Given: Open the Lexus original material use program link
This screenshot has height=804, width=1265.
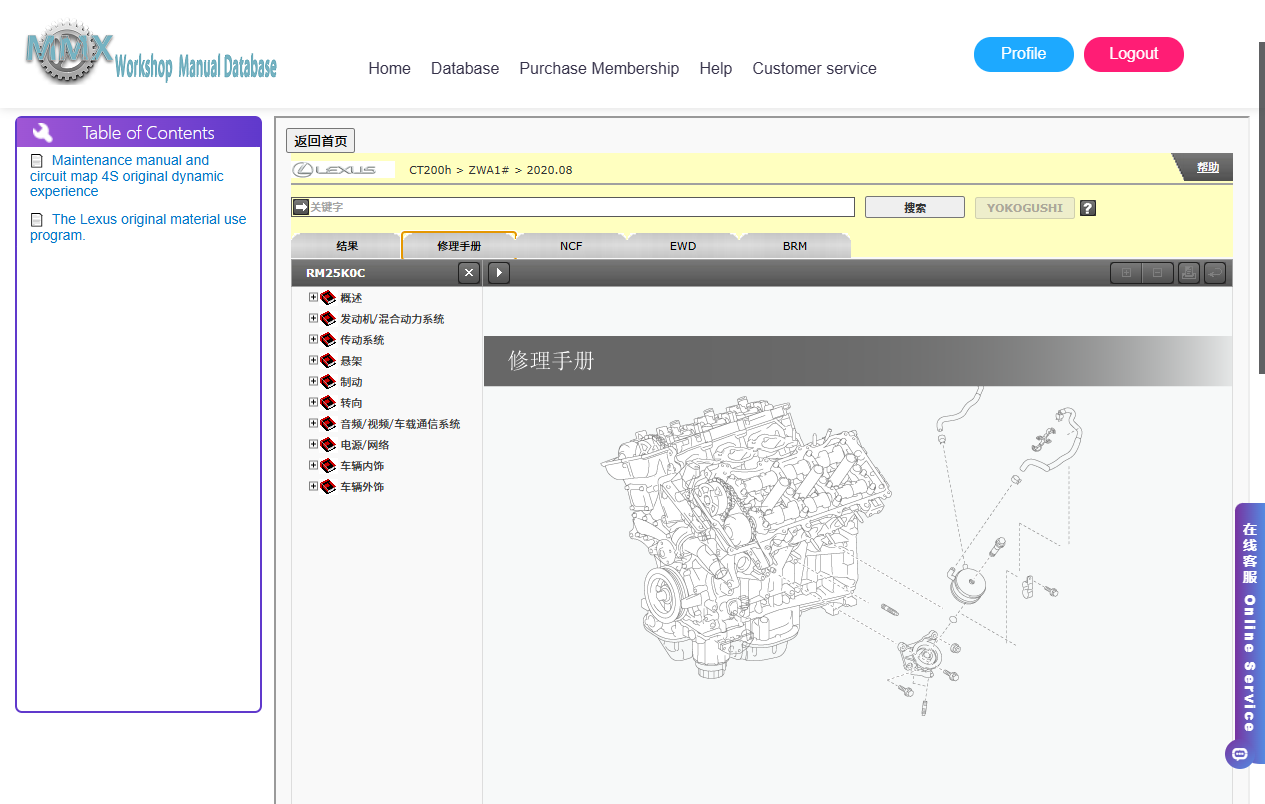Looking at the screenshot, I should click(x=138, y=227).
